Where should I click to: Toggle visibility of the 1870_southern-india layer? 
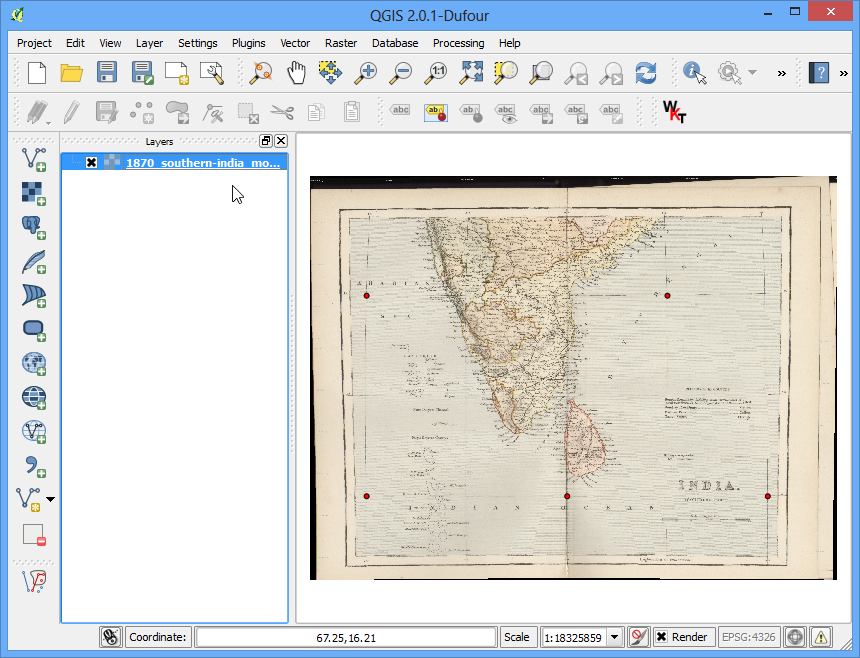click(x=92, y=162)
